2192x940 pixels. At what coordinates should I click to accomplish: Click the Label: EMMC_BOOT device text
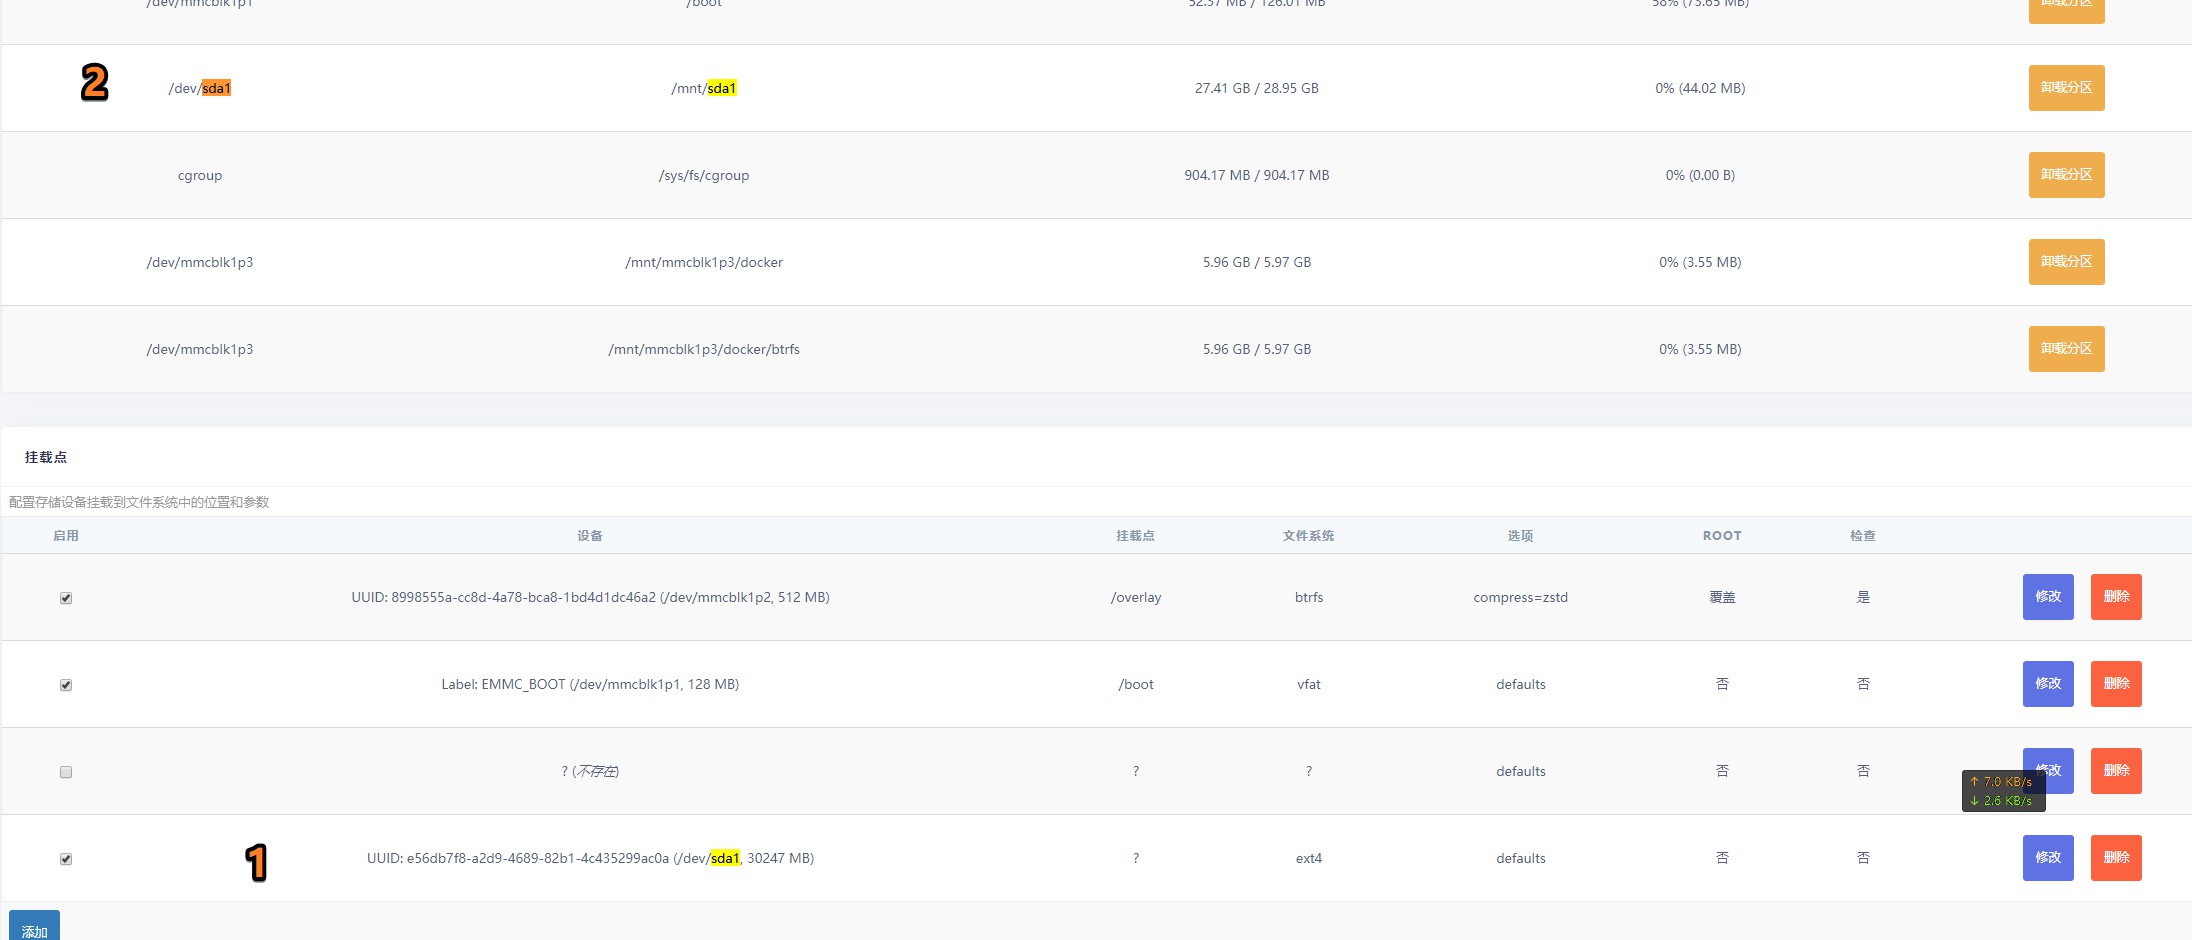[x=590, y=684]
